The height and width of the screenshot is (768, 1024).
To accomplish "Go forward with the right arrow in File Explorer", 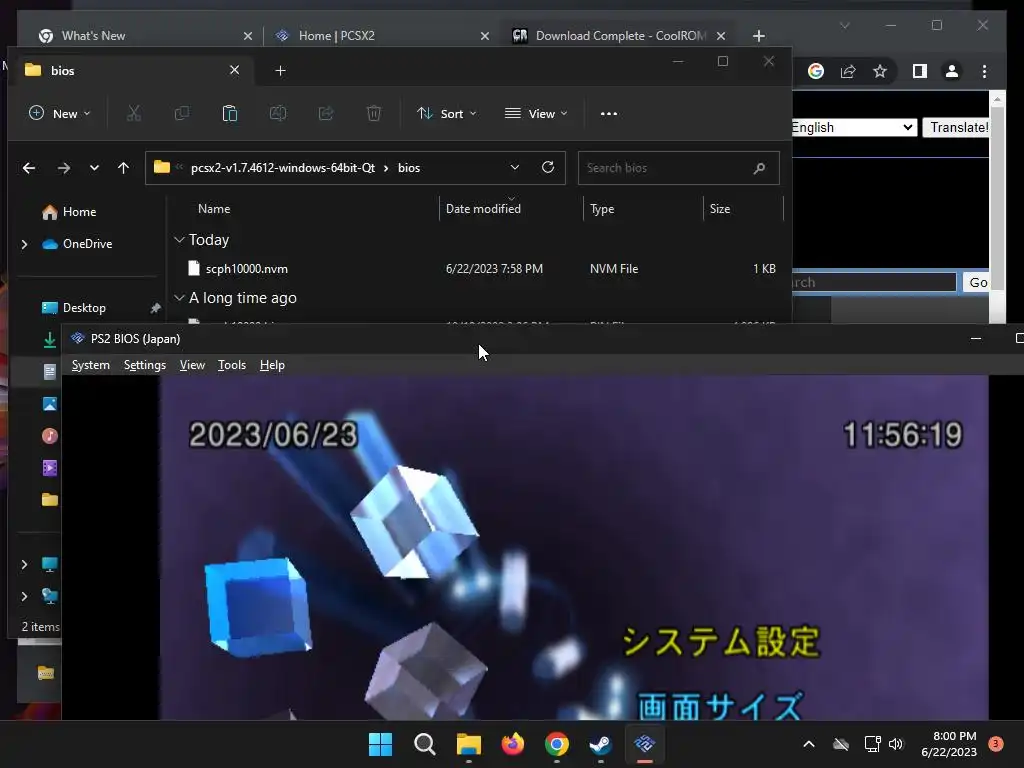I will pyautogui.click(x=63, y=168).
